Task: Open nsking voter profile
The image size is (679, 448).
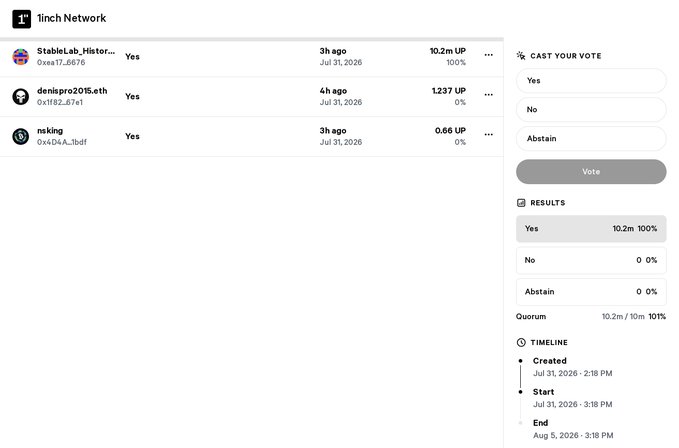Action: [x=50, y=131]
